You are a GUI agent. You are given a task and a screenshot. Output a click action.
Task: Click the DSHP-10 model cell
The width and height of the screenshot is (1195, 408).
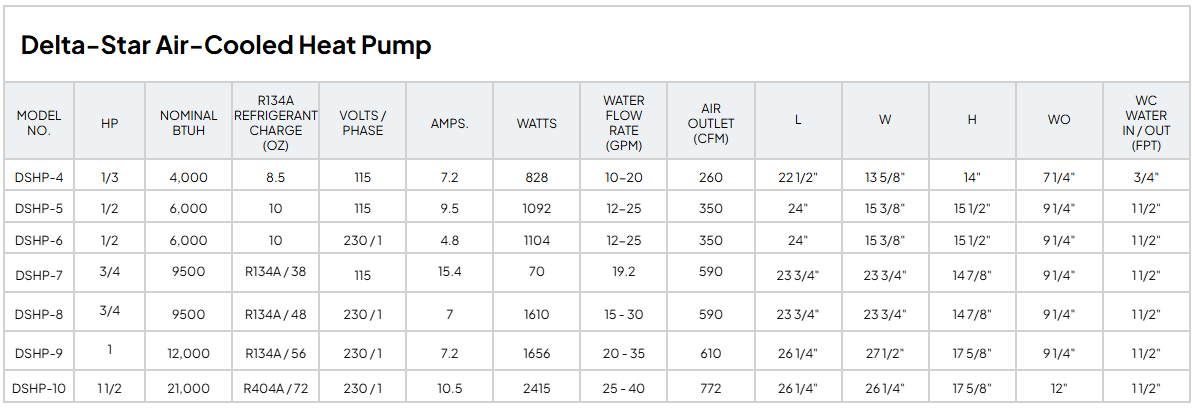point(40,389)
